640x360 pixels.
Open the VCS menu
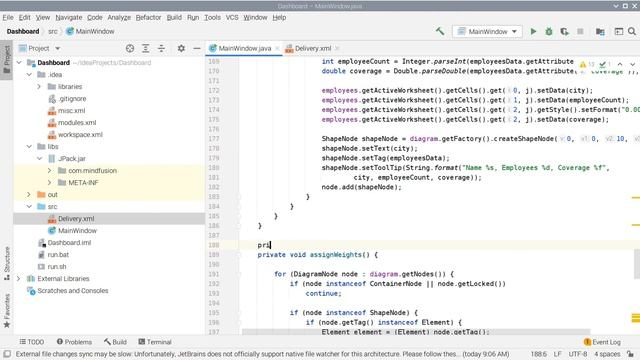click(x=232, y=17)
